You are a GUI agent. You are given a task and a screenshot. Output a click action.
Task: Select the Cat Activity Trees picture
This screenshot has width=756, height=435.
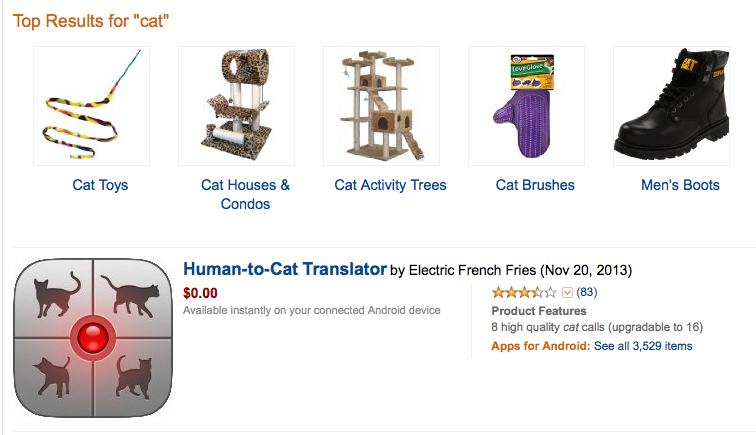click(381, 106)
